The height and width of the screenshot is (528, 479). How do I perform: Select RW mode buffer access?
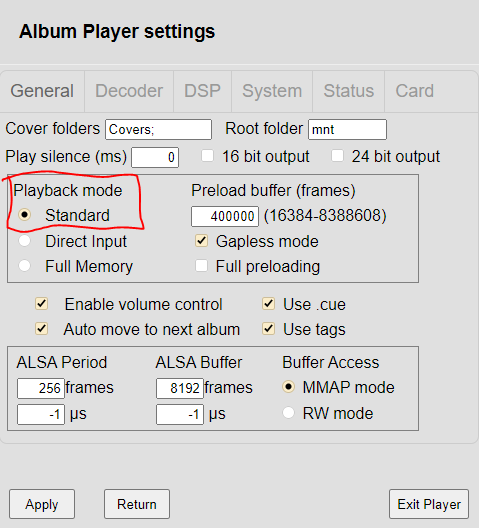coord(288,412)
